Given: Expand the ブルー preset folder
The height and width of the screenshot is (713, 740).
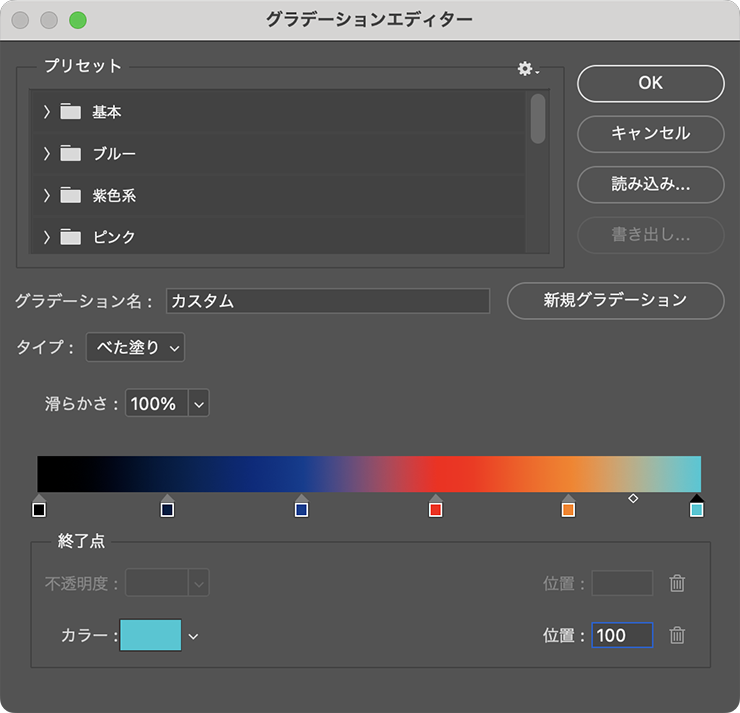Looking at the screenshot, I should [47, 154].
